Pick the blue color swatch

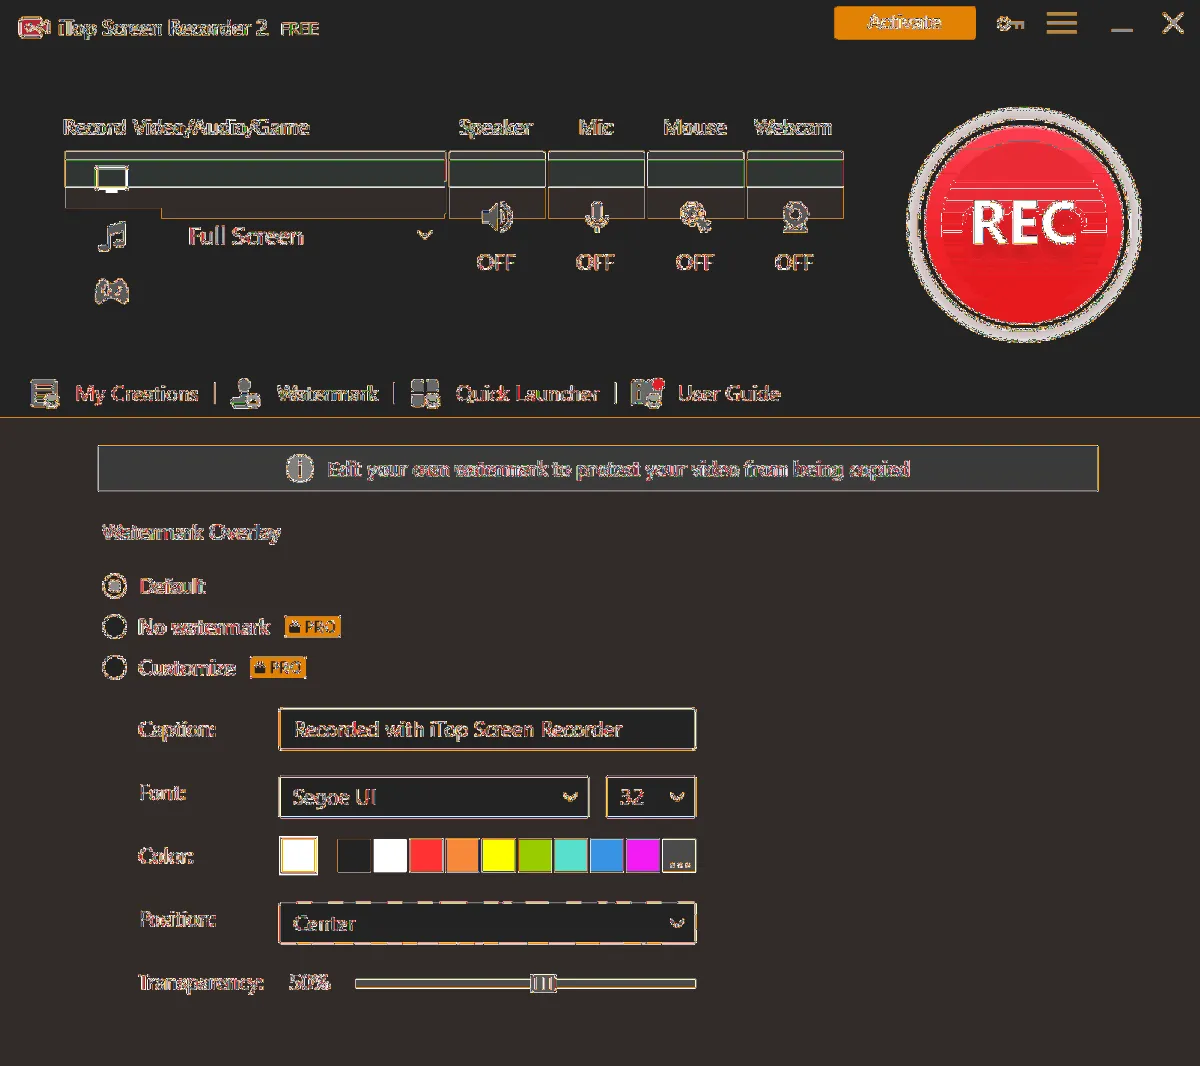607,856
